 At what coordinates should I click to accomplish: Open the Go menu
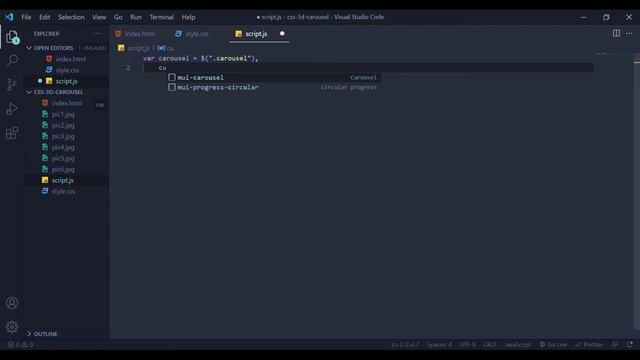tap(118, 17)
